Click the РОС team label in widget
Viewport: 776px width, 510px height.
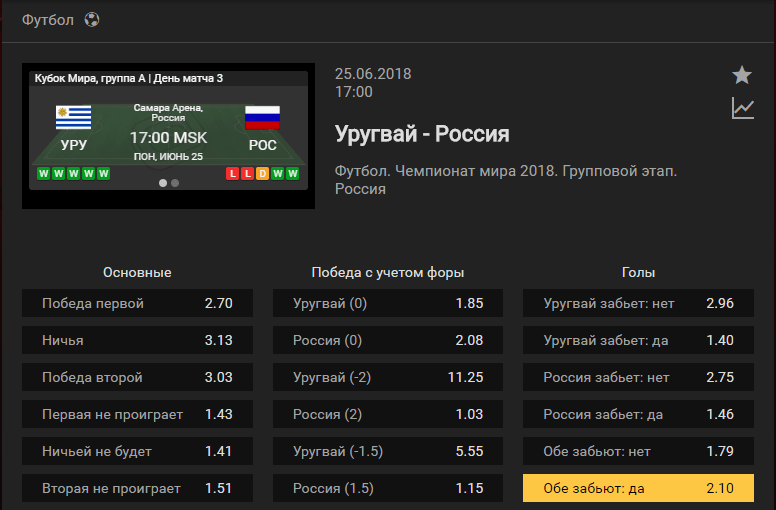click(x=262, y=145)
